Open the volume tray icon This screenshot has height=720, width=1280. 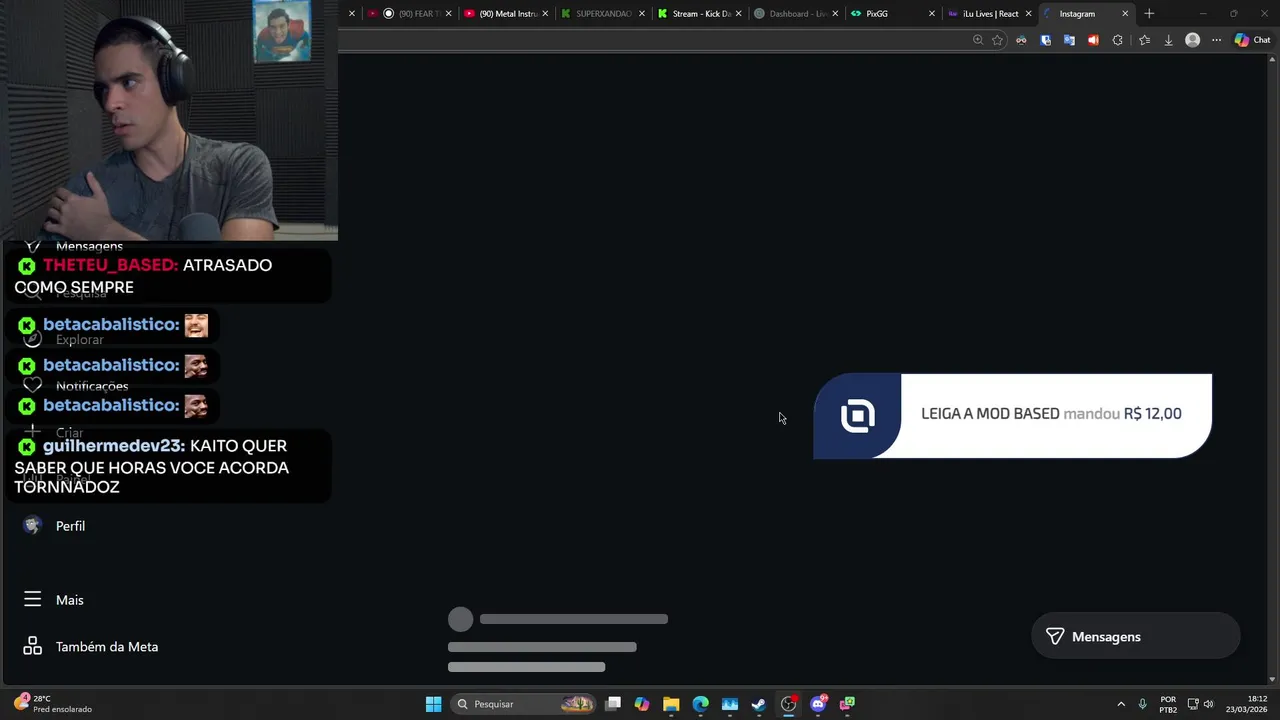(1209, 704)
